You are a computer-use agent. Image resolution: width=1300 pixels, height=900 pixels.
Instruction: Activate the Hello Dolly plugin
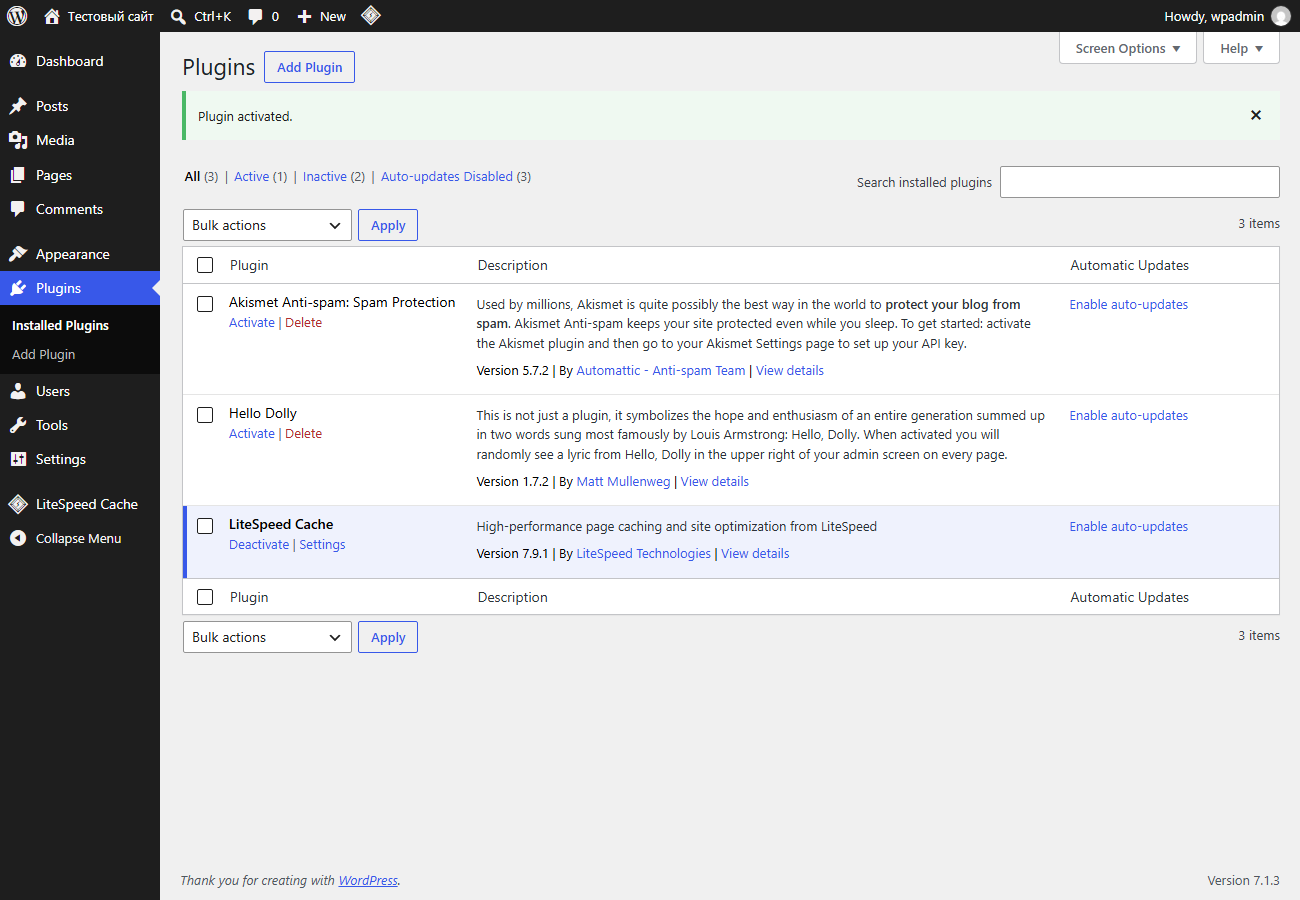tap(252, 434)
